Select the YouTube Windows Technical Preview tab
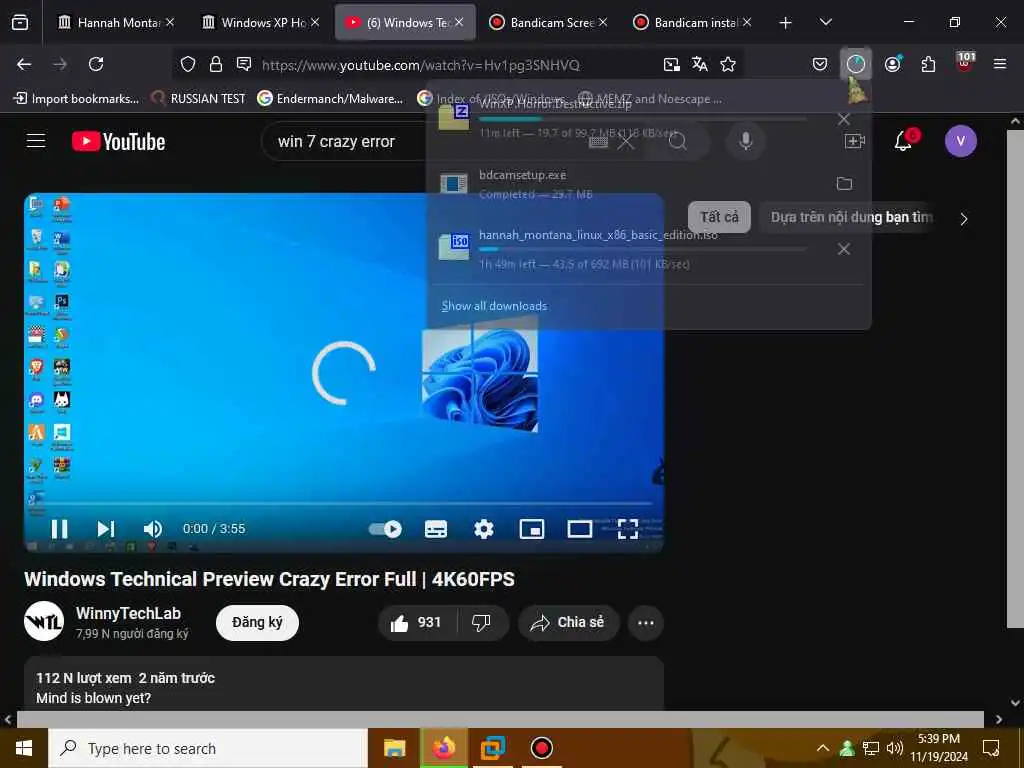Viewport: 1024px width, 768px height. (x=405, y=22)
